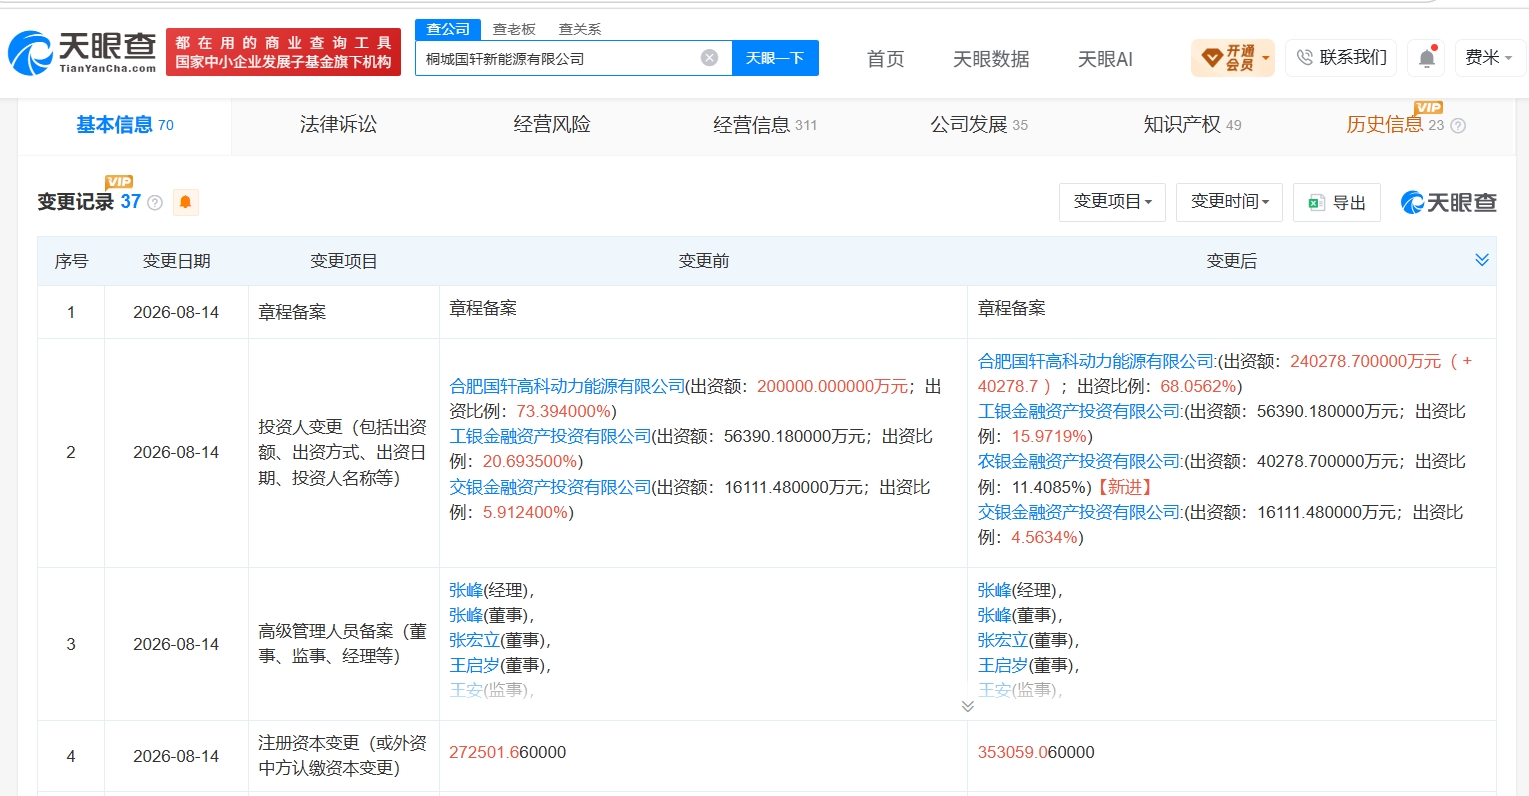Open the 经营风险 tab
Image resolution: width=1529 pixels, height=796 pixels.
[x=552, y=125]
